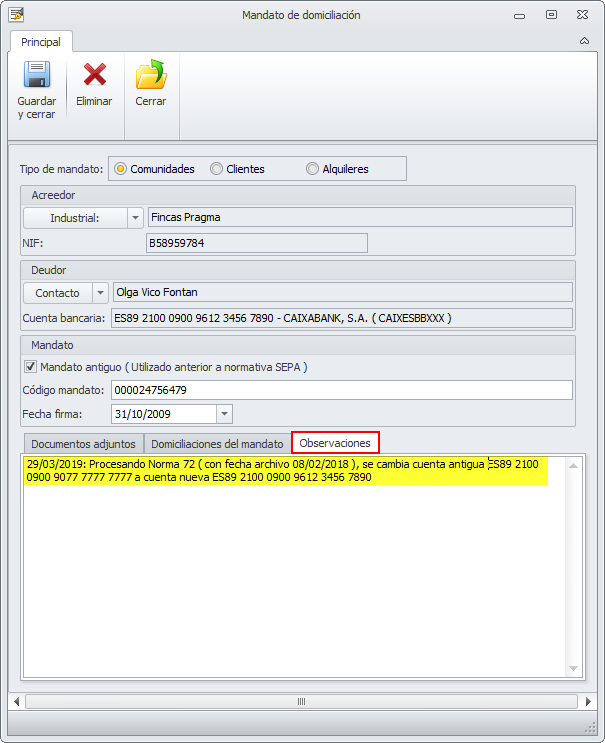
Task: Click the Código mandato input field
Action: [342, 390]
